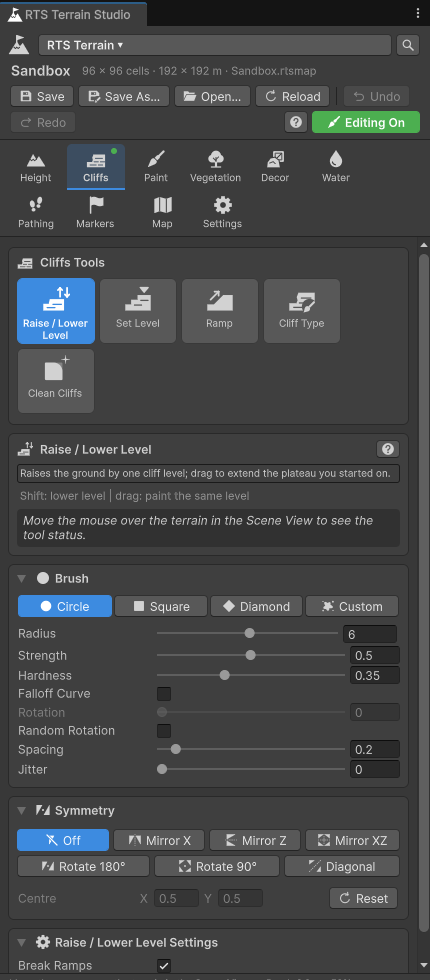Click the Strength value field
This screenshot has width=430, height=980.
374,656
